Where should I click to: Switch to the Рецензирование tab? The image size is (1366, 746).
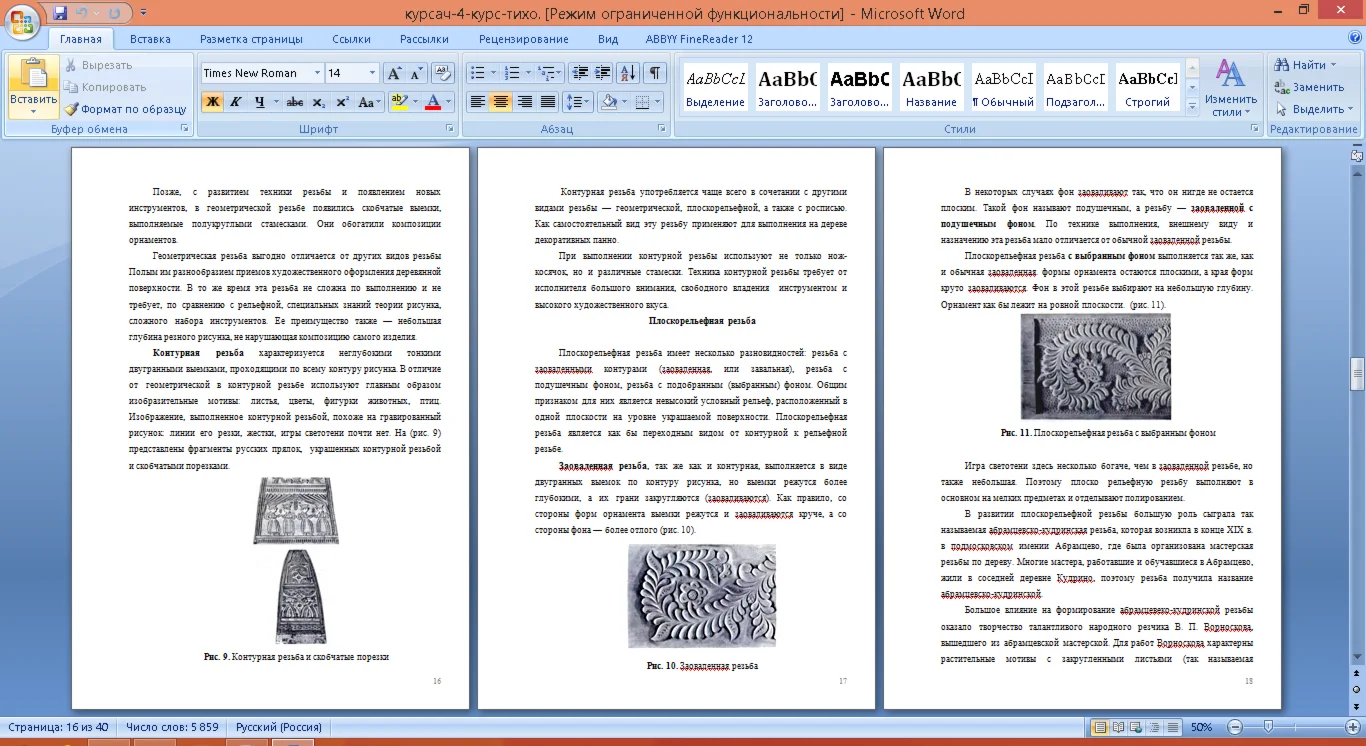tap(523, 39)
